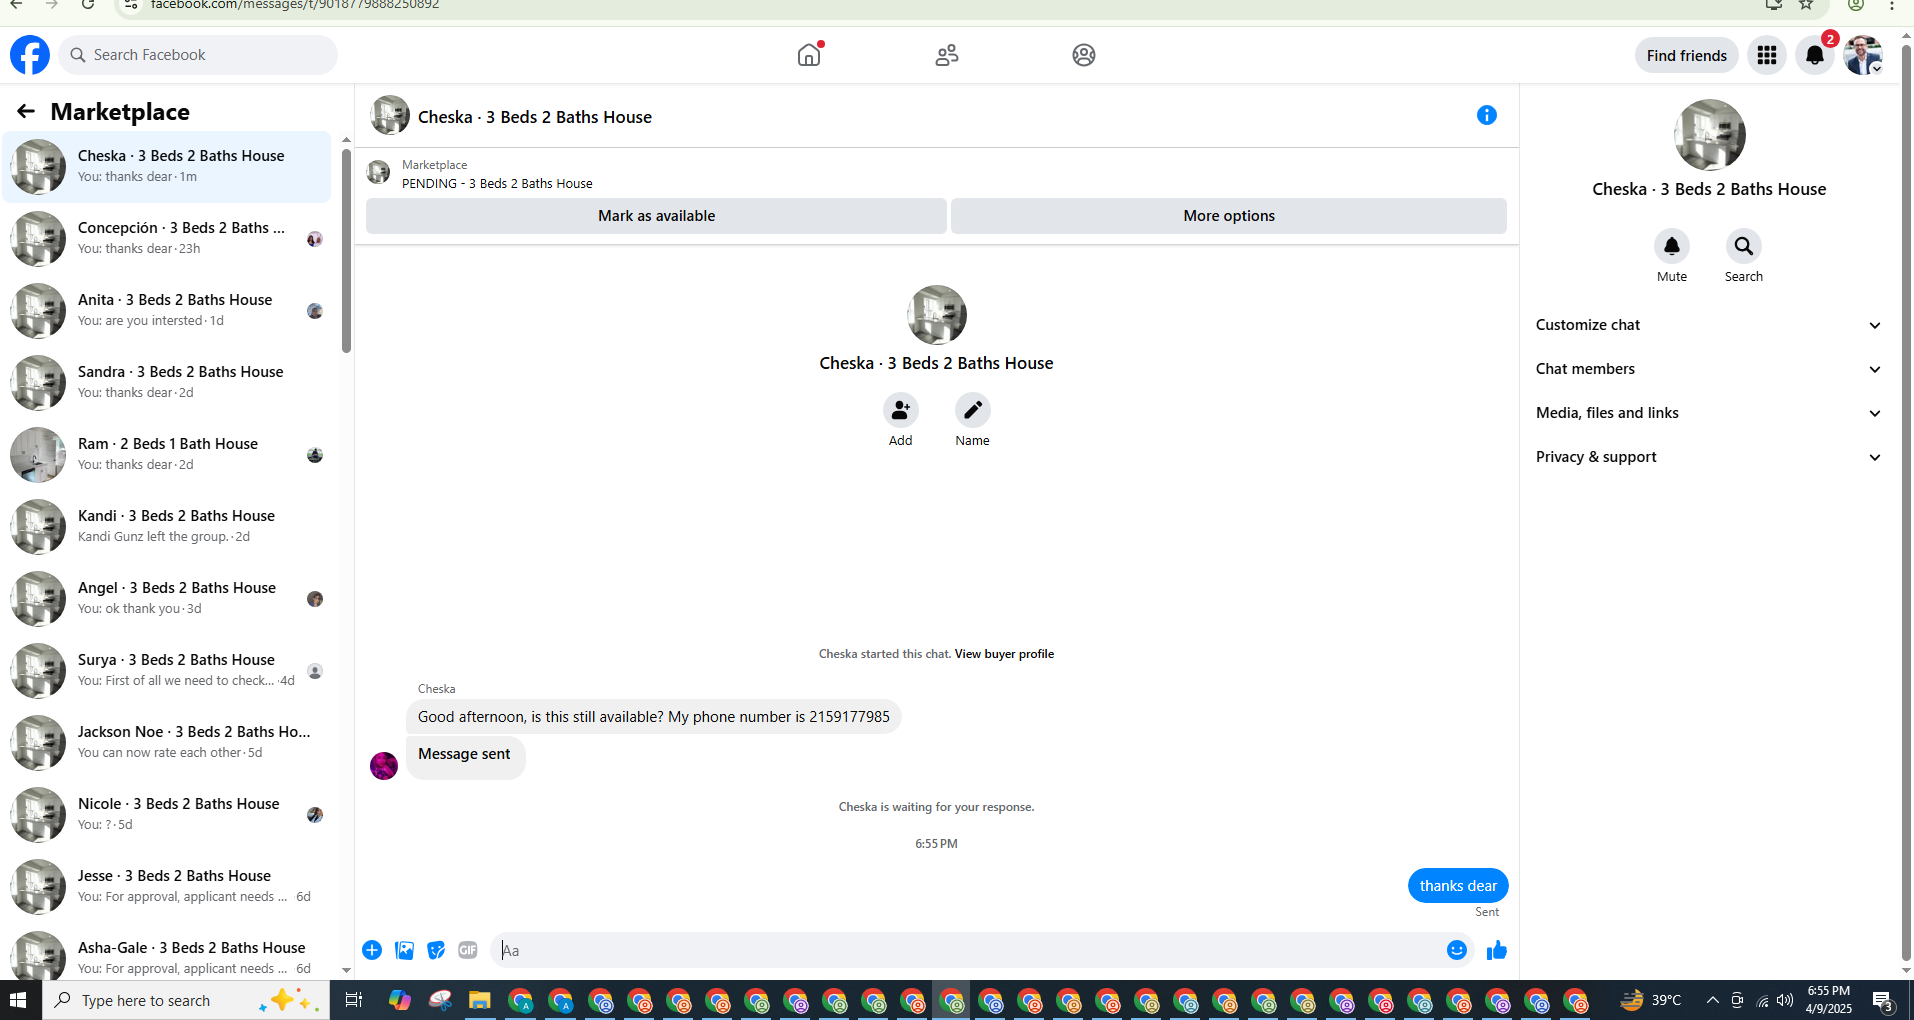Open the Ram 2 Beds 1 Bath conversation
1914x1020 pixels.
tap(167, 454)
